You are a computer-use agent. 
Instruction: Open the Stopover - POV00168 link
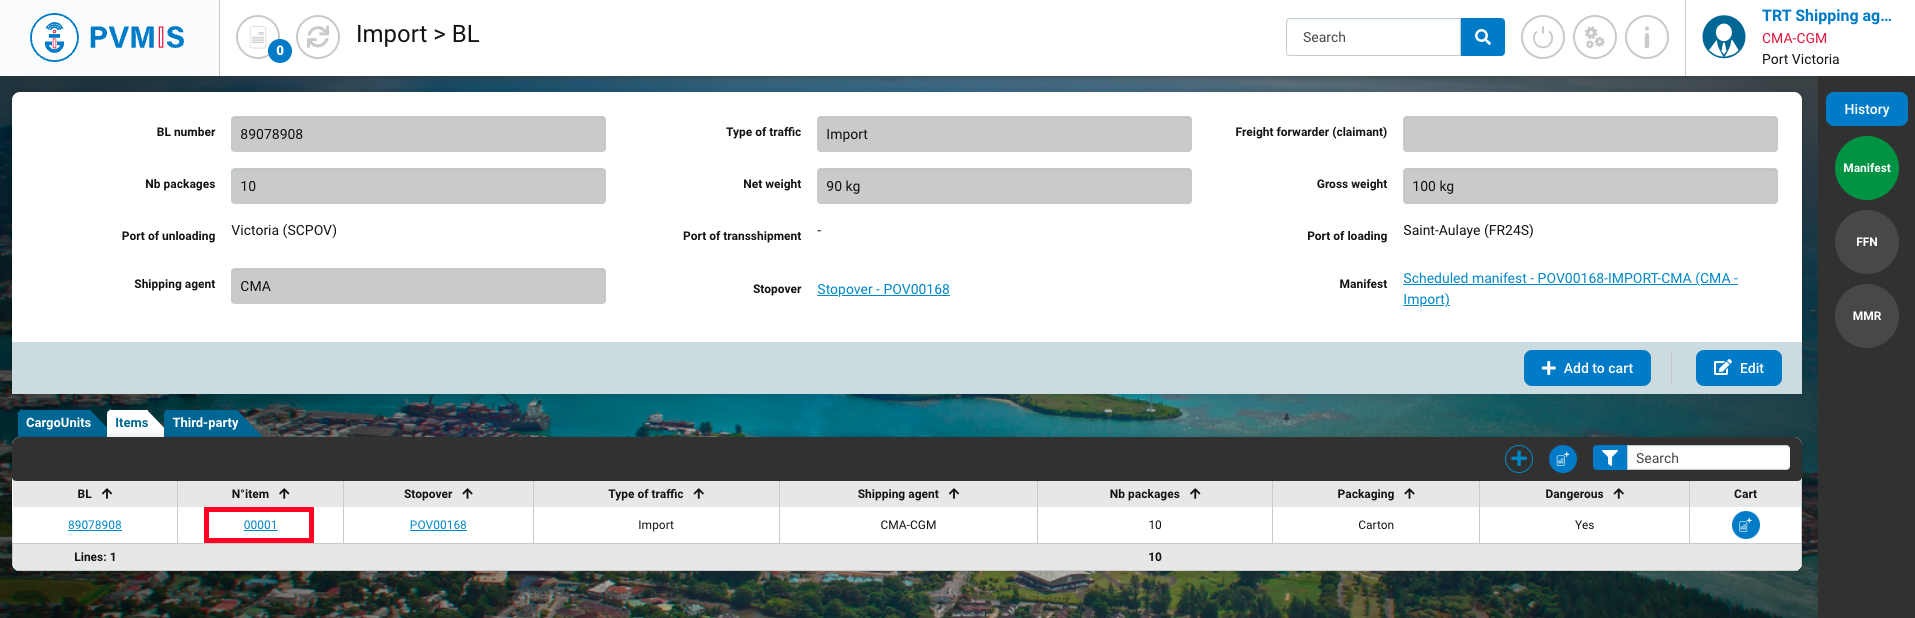(883, 289)
